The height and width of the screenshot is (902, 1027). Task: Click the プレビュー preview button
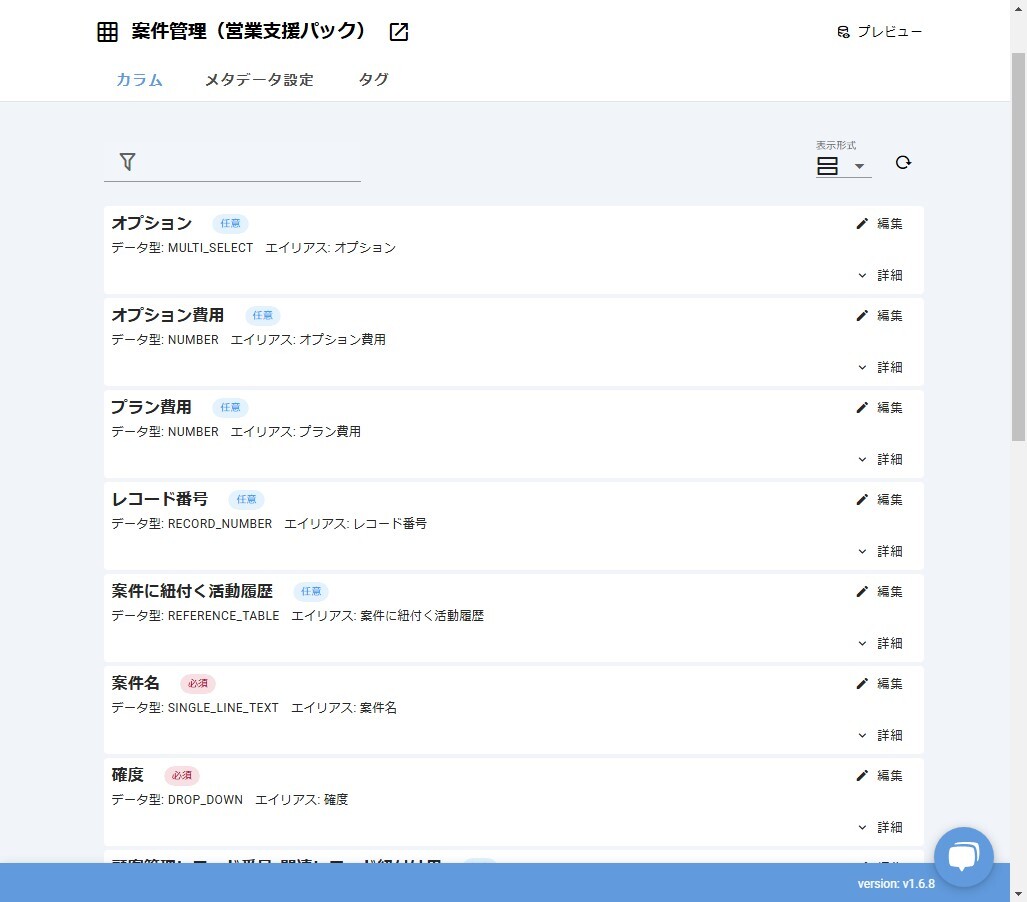tap(880, 31)
